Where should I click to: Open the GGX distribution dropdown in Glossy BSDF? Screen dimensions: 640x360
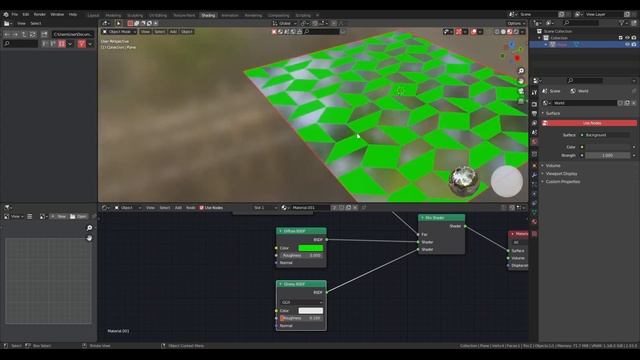pos(302,302)
